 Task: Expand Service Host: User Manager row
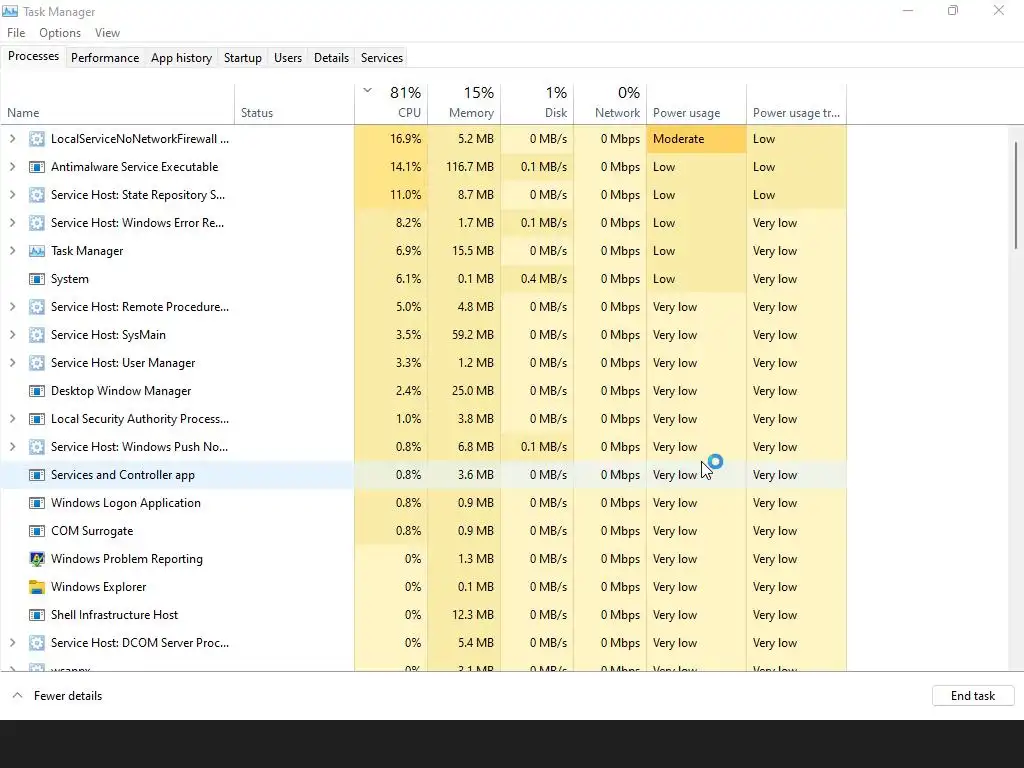click(12, 362)
